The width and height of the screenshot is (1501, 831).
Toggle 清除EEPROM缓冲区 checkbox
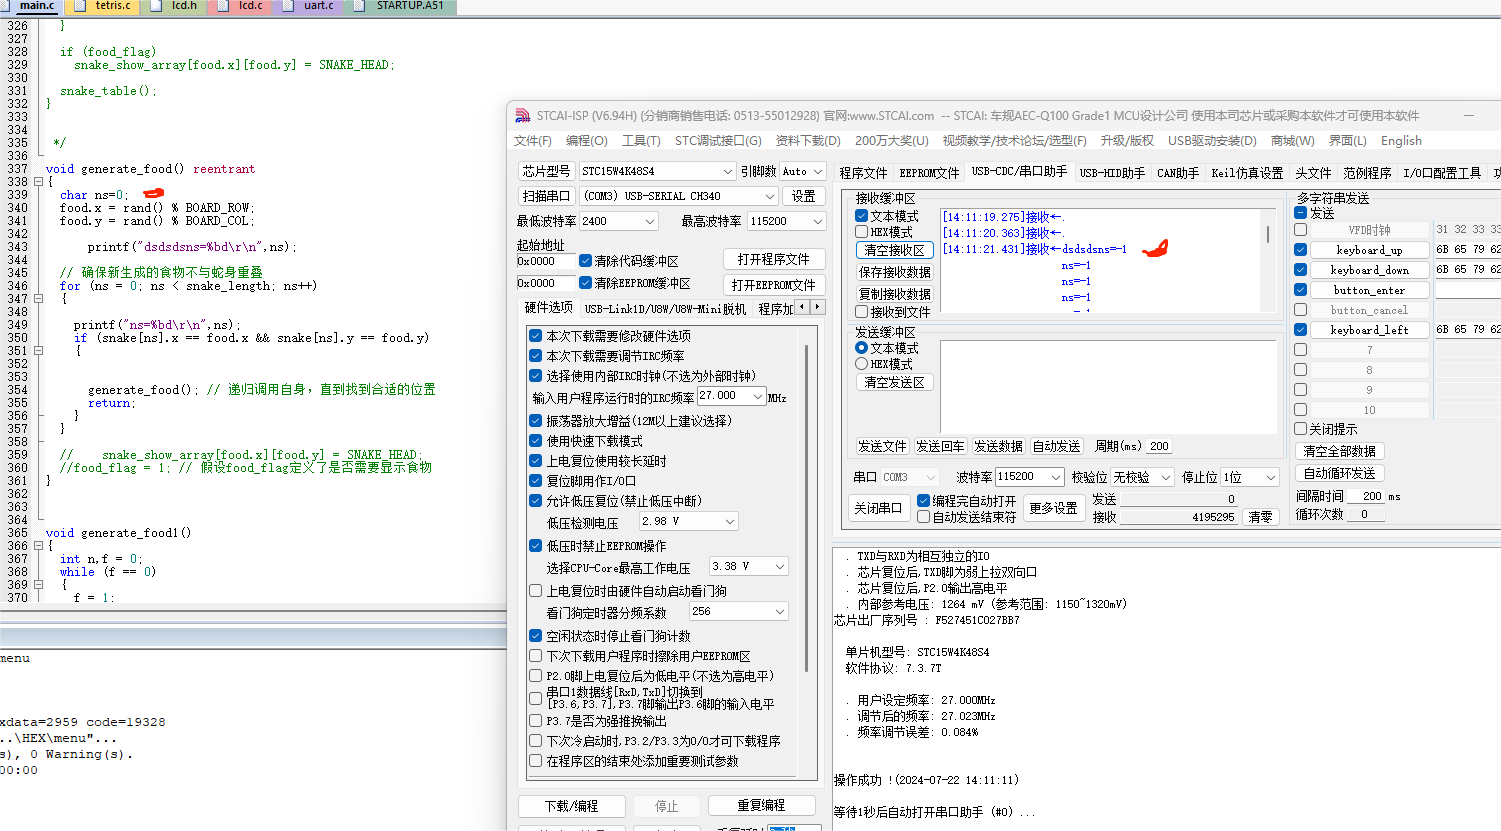pos(586,283)
